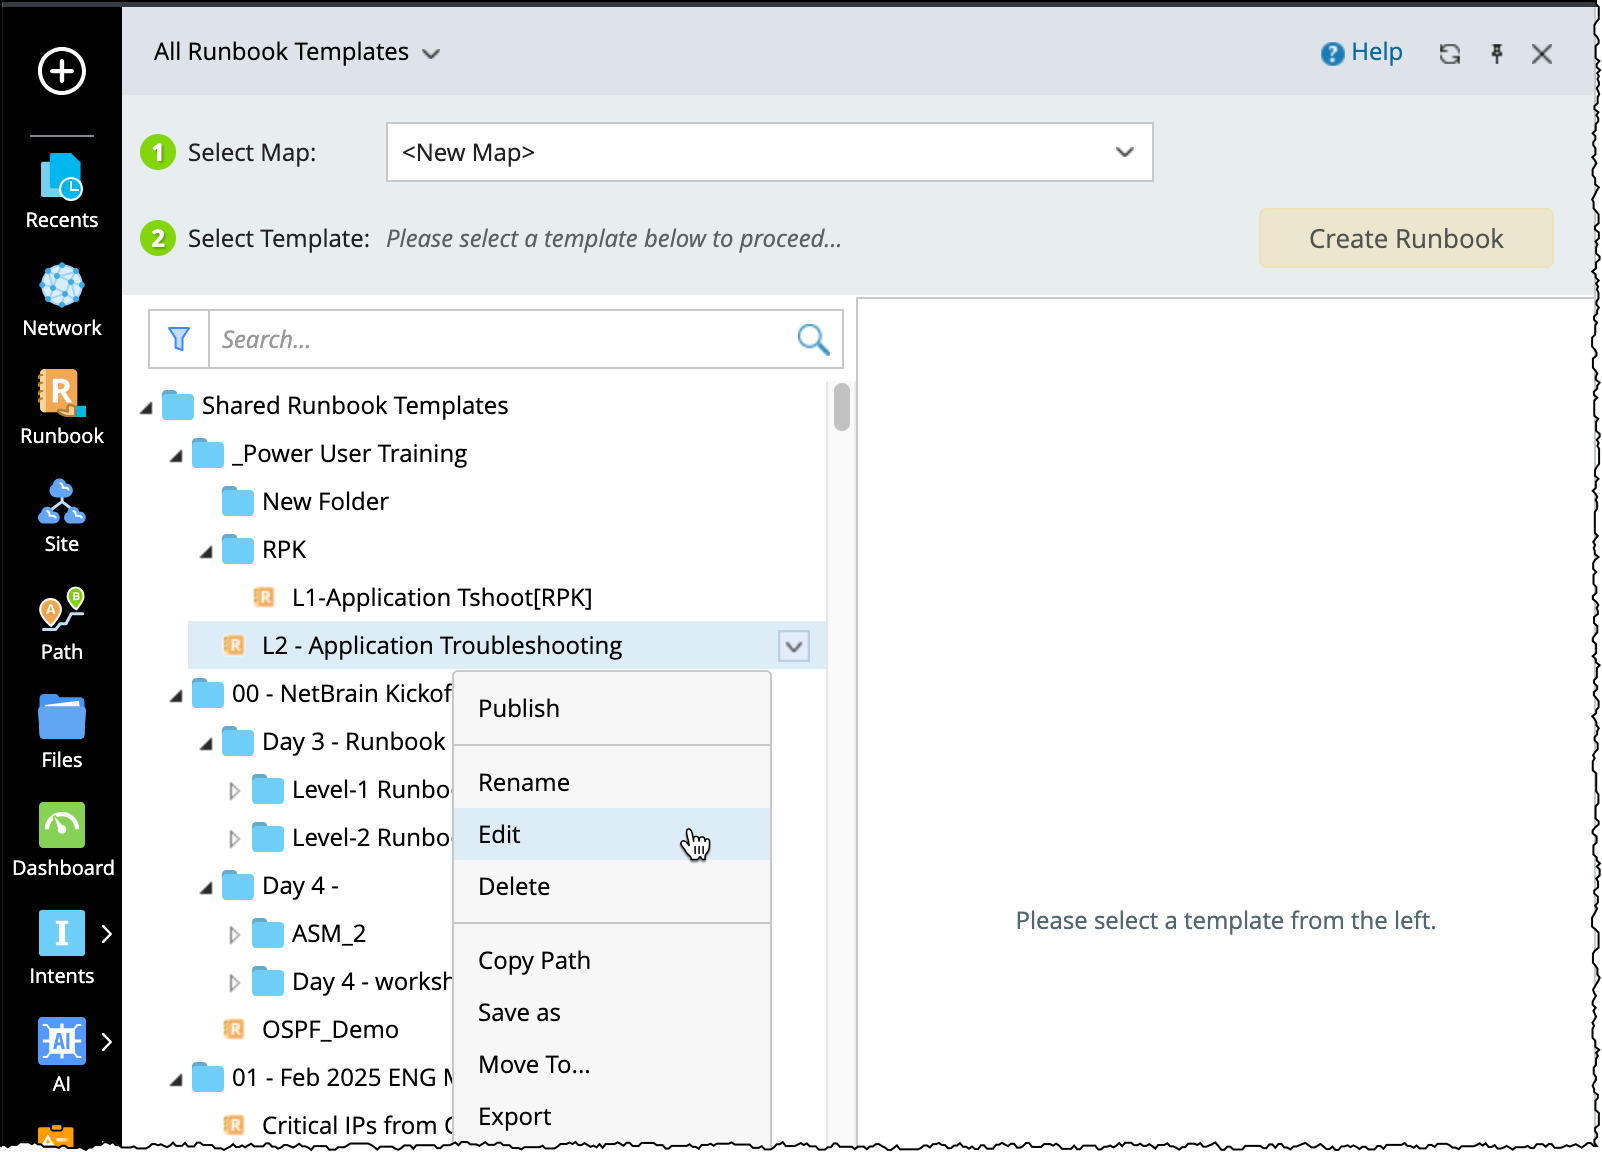Click in the template search field
This screenshot has width=1602, height=1152.
tap(500, 339)
